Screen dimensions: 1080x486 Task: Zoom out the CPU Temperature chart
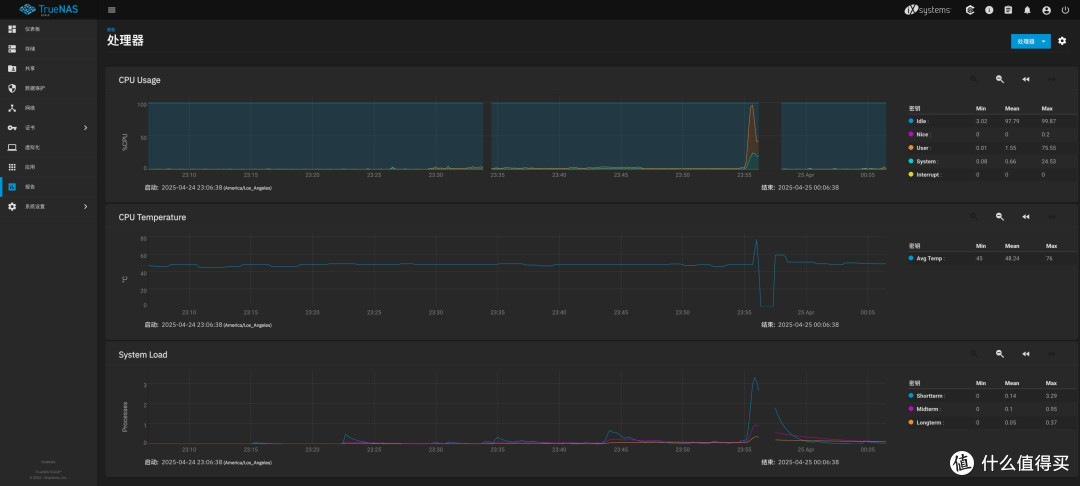coord(999,216)
